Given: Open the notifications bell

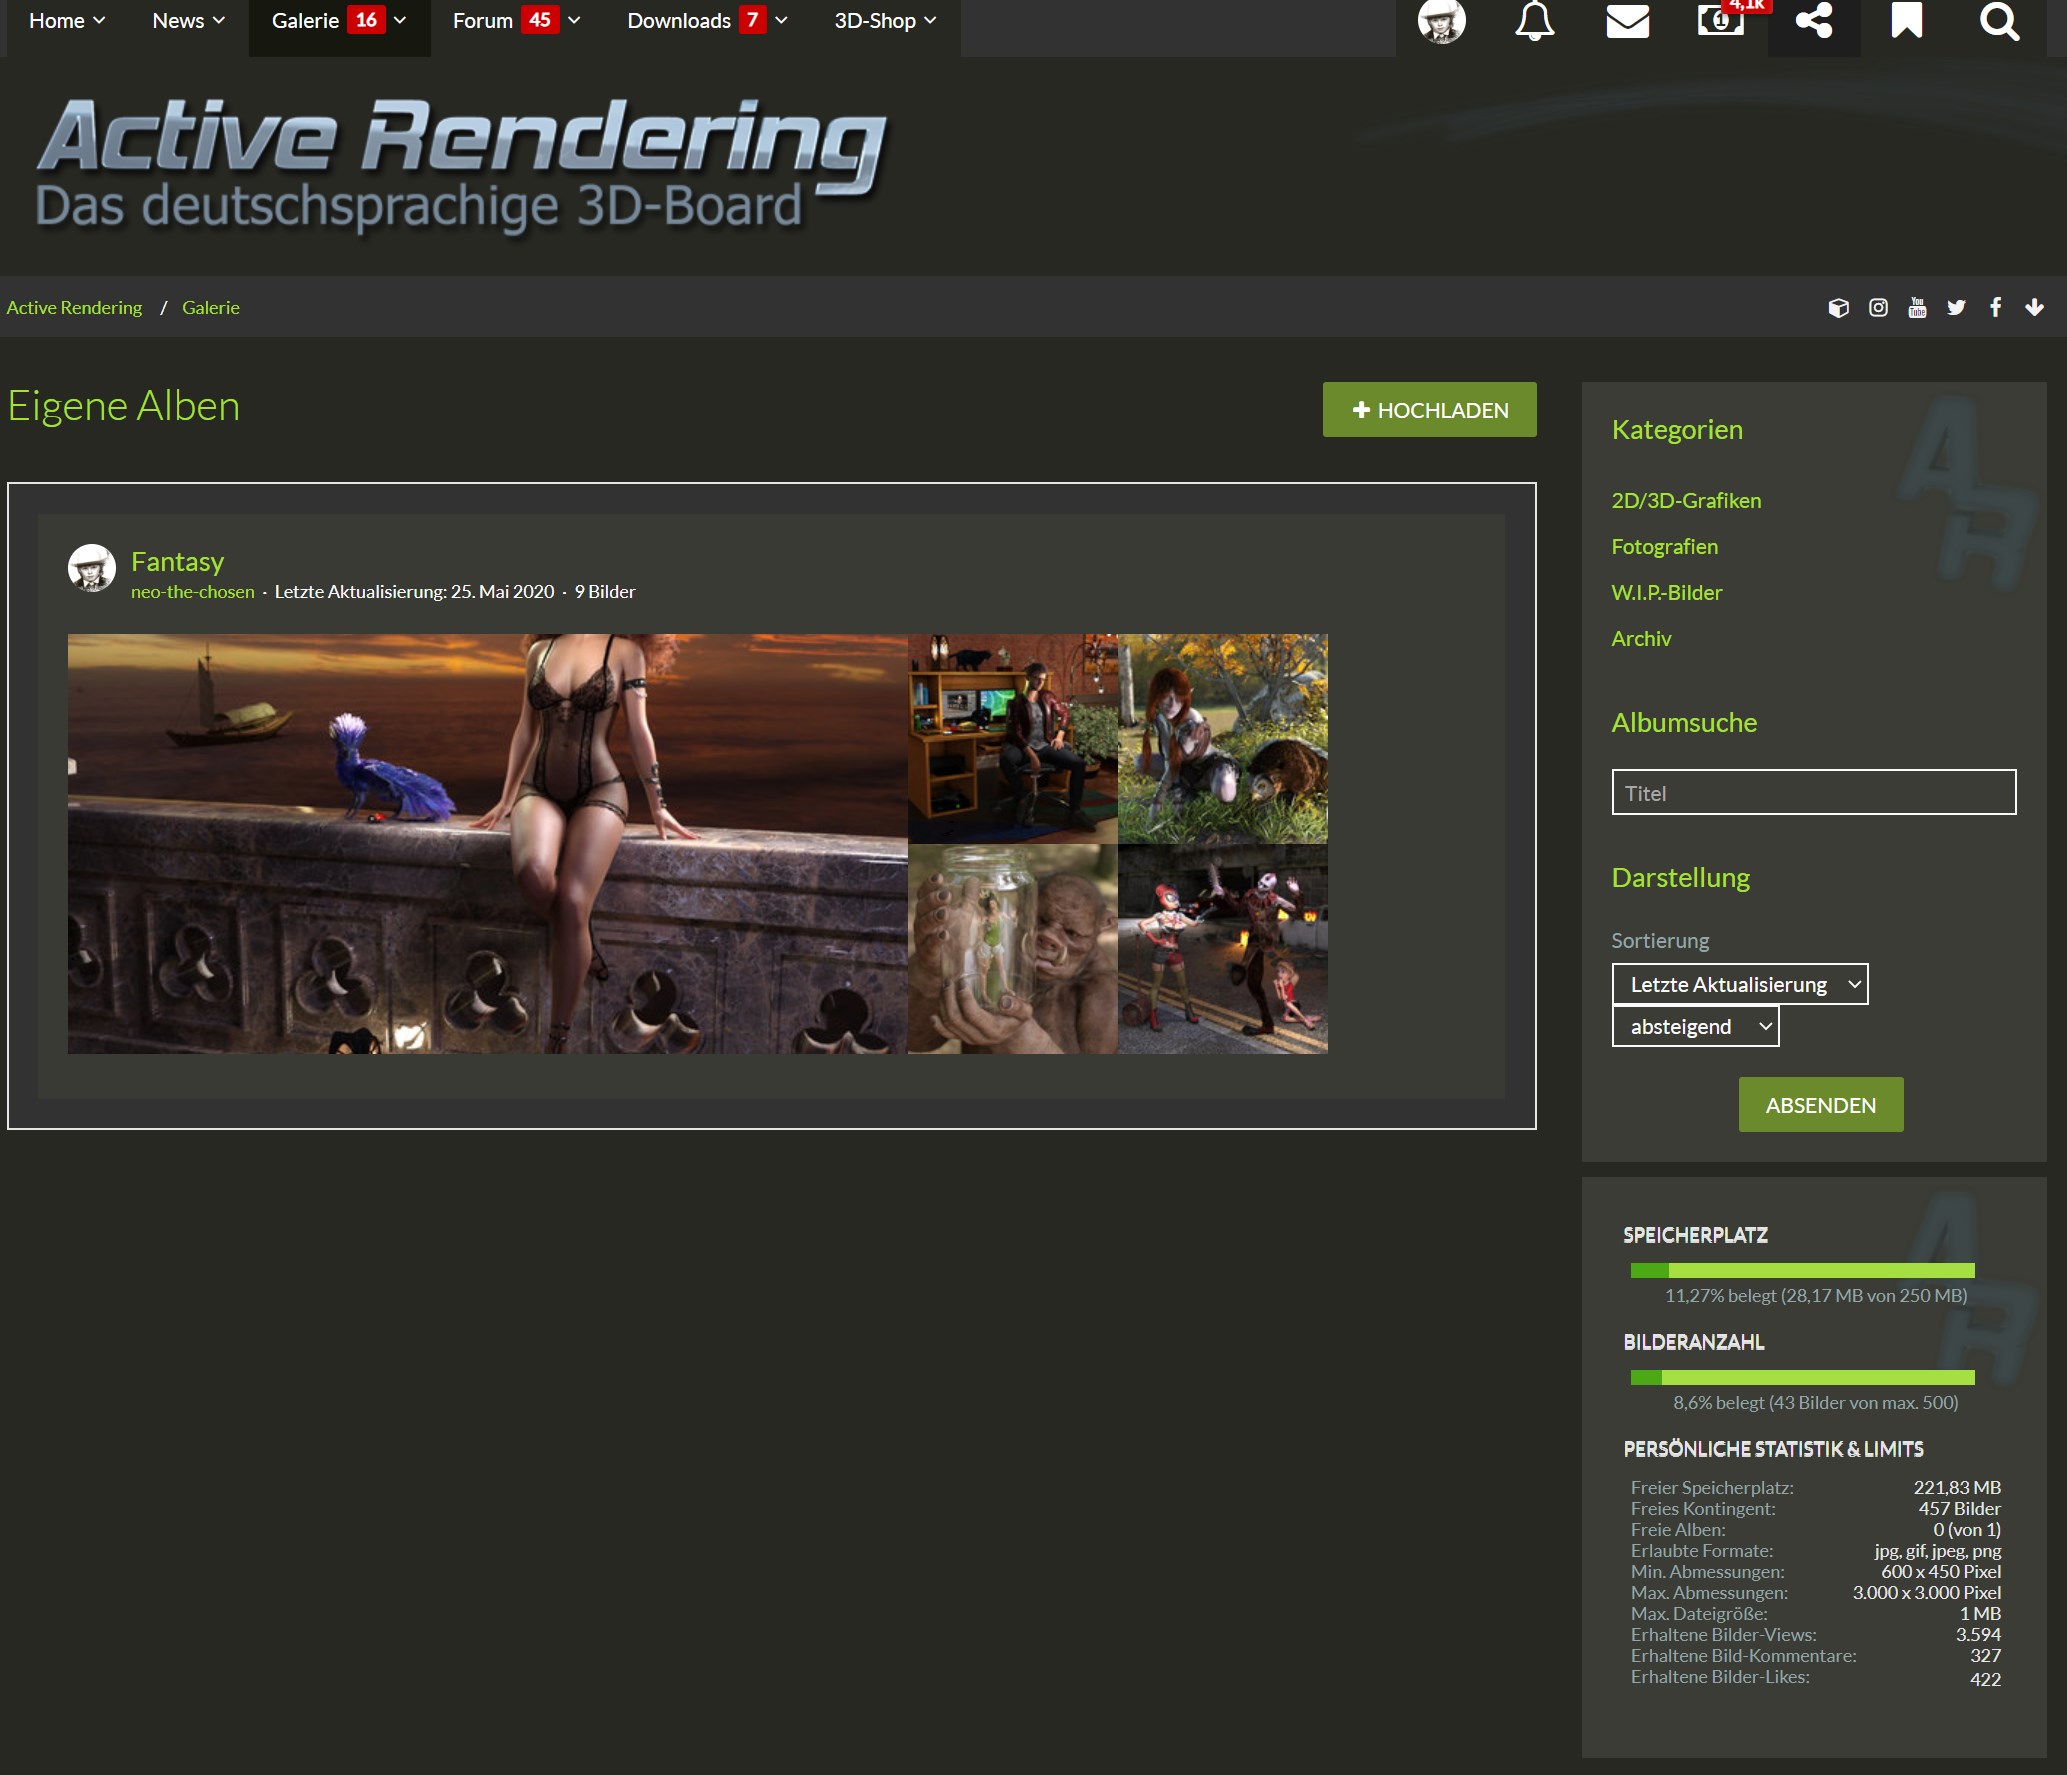Looking at the screenshot, I should pos(1534,20).
